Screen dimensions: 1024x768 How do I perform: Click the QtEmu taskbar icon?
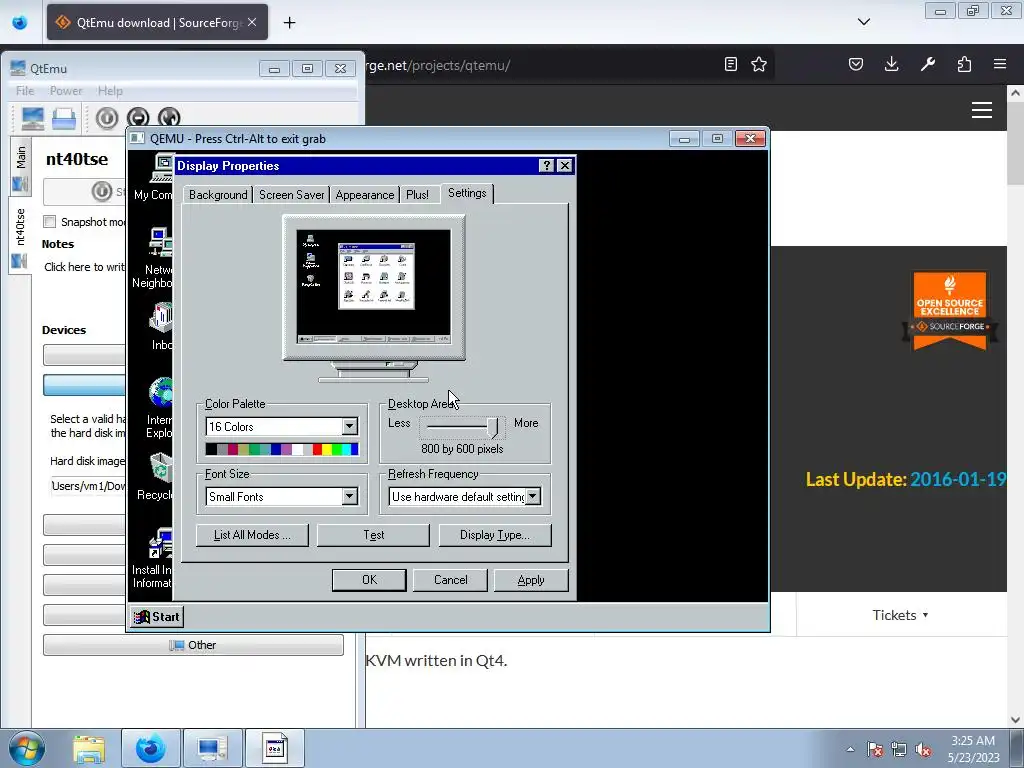point(212,748)
